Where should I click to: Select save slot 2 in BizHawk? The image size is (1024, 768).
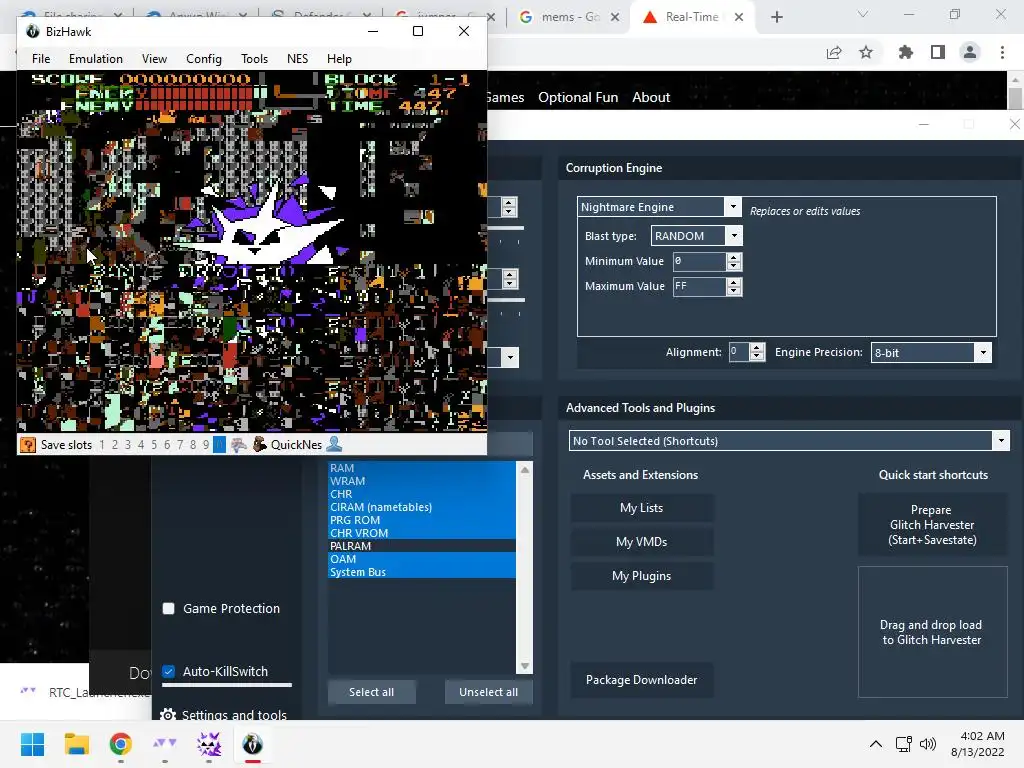[x=115, y=445]
